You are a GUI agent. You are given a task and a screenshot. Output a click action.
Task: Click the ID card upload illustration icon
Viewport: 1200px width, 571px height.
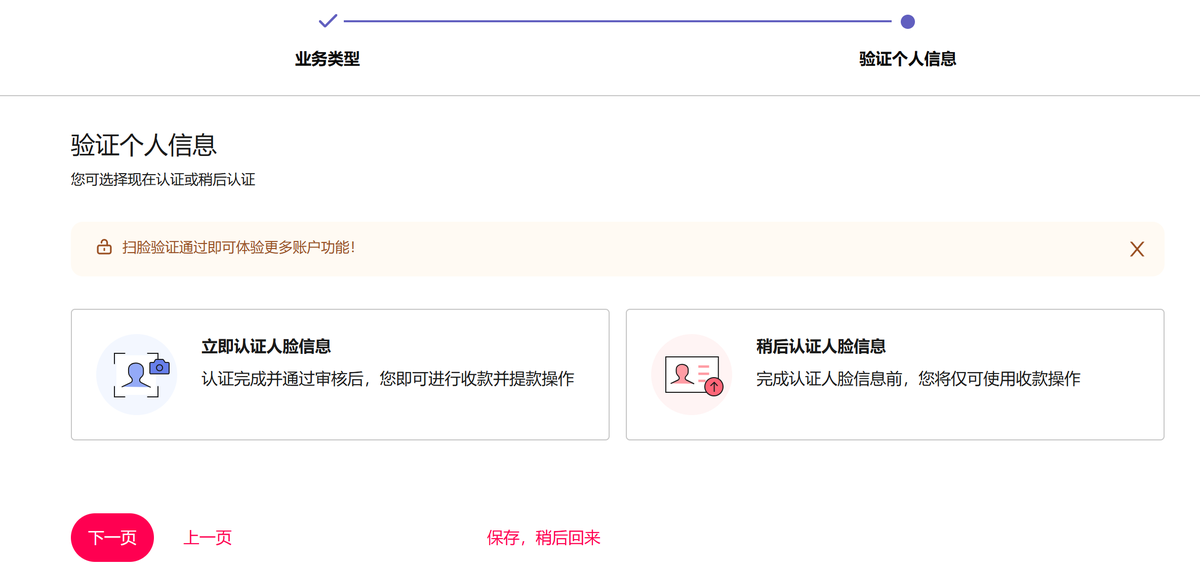[x=692, y=375]
